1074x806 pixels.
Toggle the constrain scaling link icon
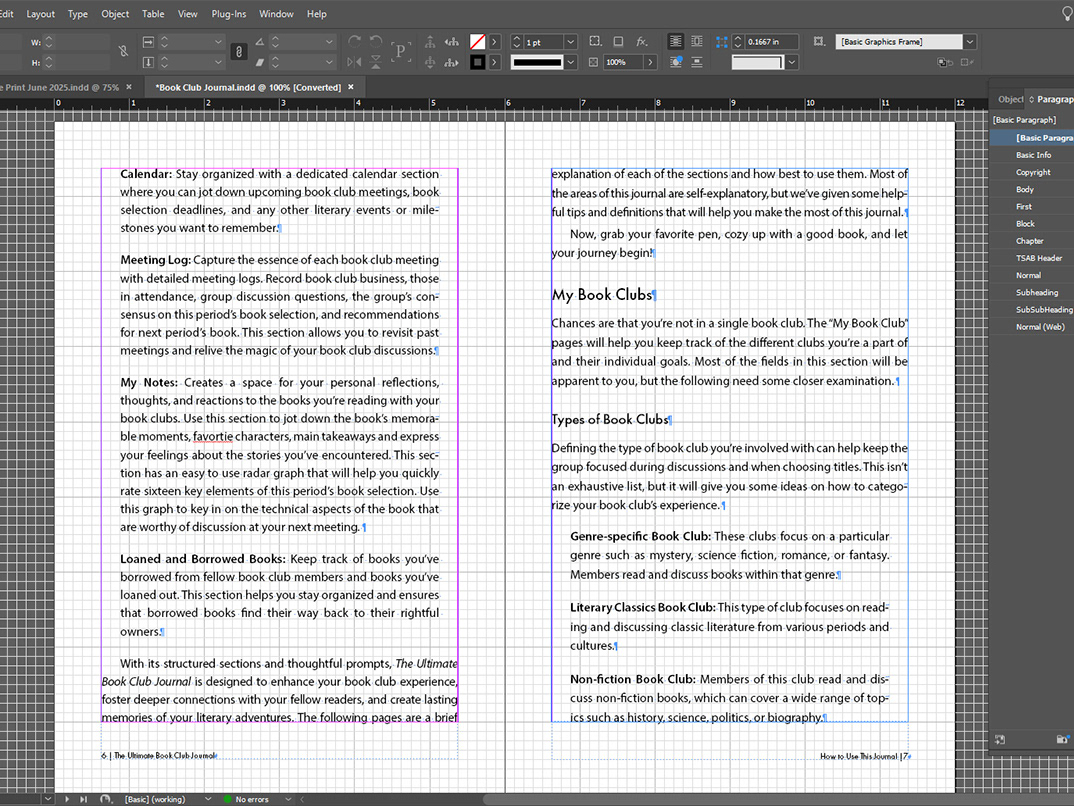click(238, 51)
